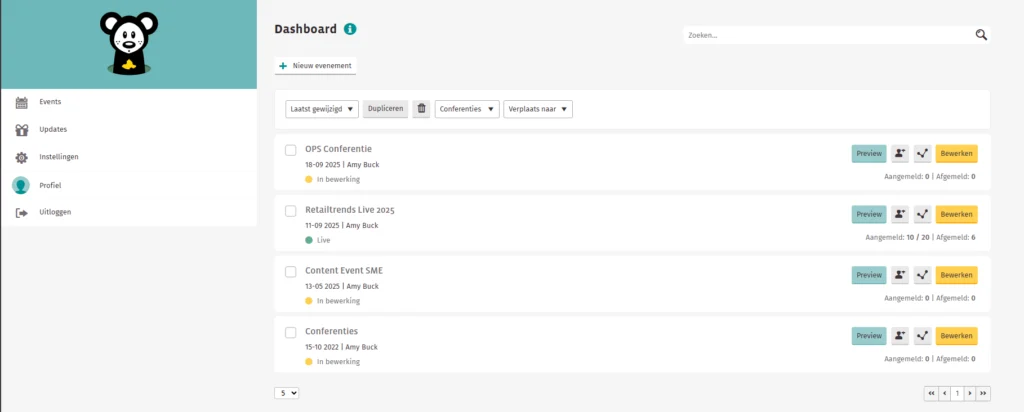This screenshot has width=1024, height=412.
Task: Delete selected events with trash icon
Action: pyautogui.click(x=421, y=109)
